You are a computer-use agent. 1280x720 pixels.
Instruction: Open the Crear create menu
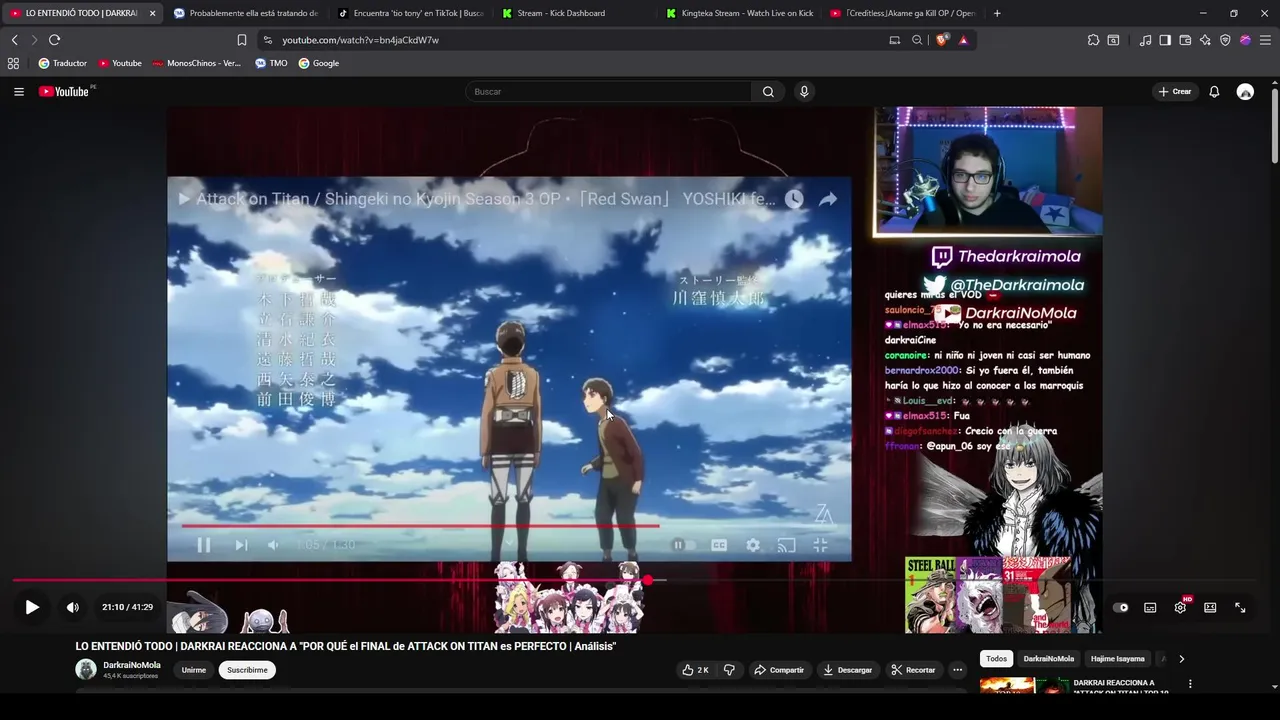point(1175,91)
